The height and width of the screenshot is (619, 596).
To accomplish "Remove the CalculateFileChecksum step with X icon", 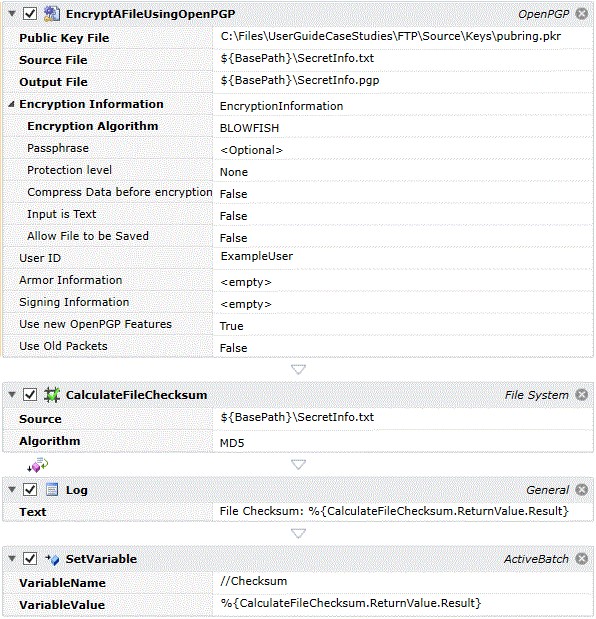I will click(581, 395).
